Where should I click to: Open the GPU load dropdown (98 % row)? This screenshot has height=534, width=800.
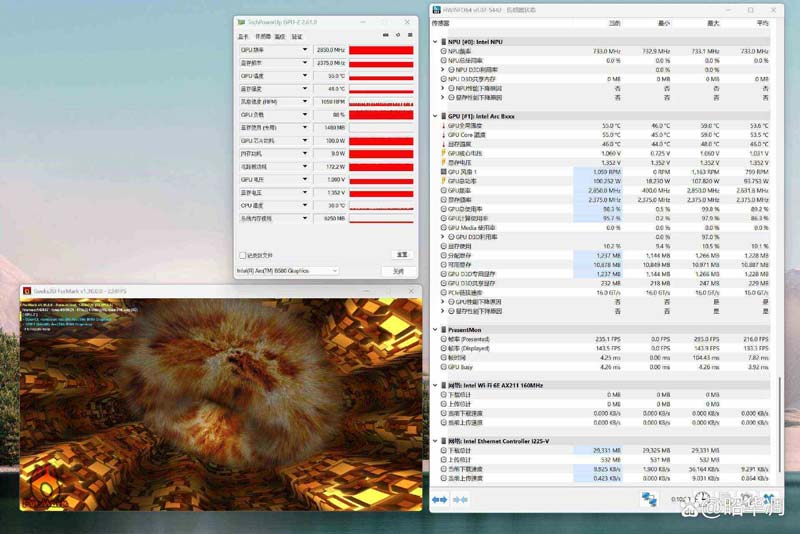[x=305, y=115]
